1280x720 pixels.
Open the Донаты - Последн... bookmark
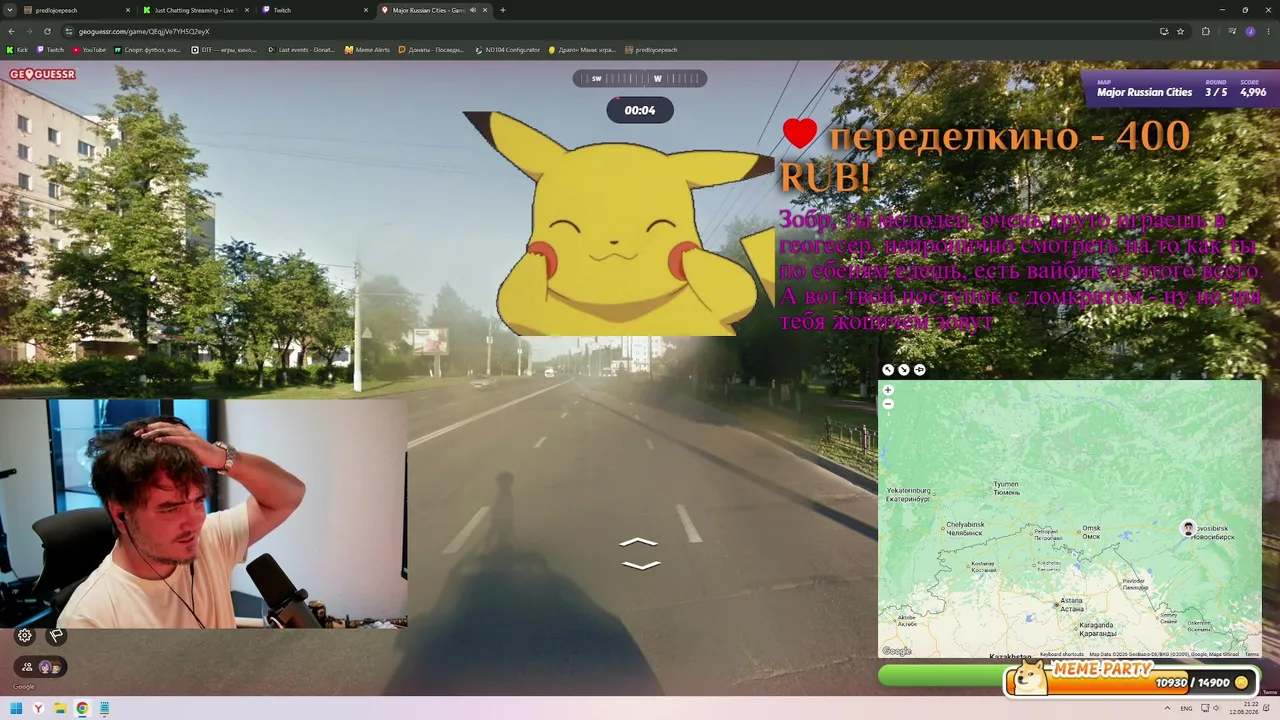(432, 50)
